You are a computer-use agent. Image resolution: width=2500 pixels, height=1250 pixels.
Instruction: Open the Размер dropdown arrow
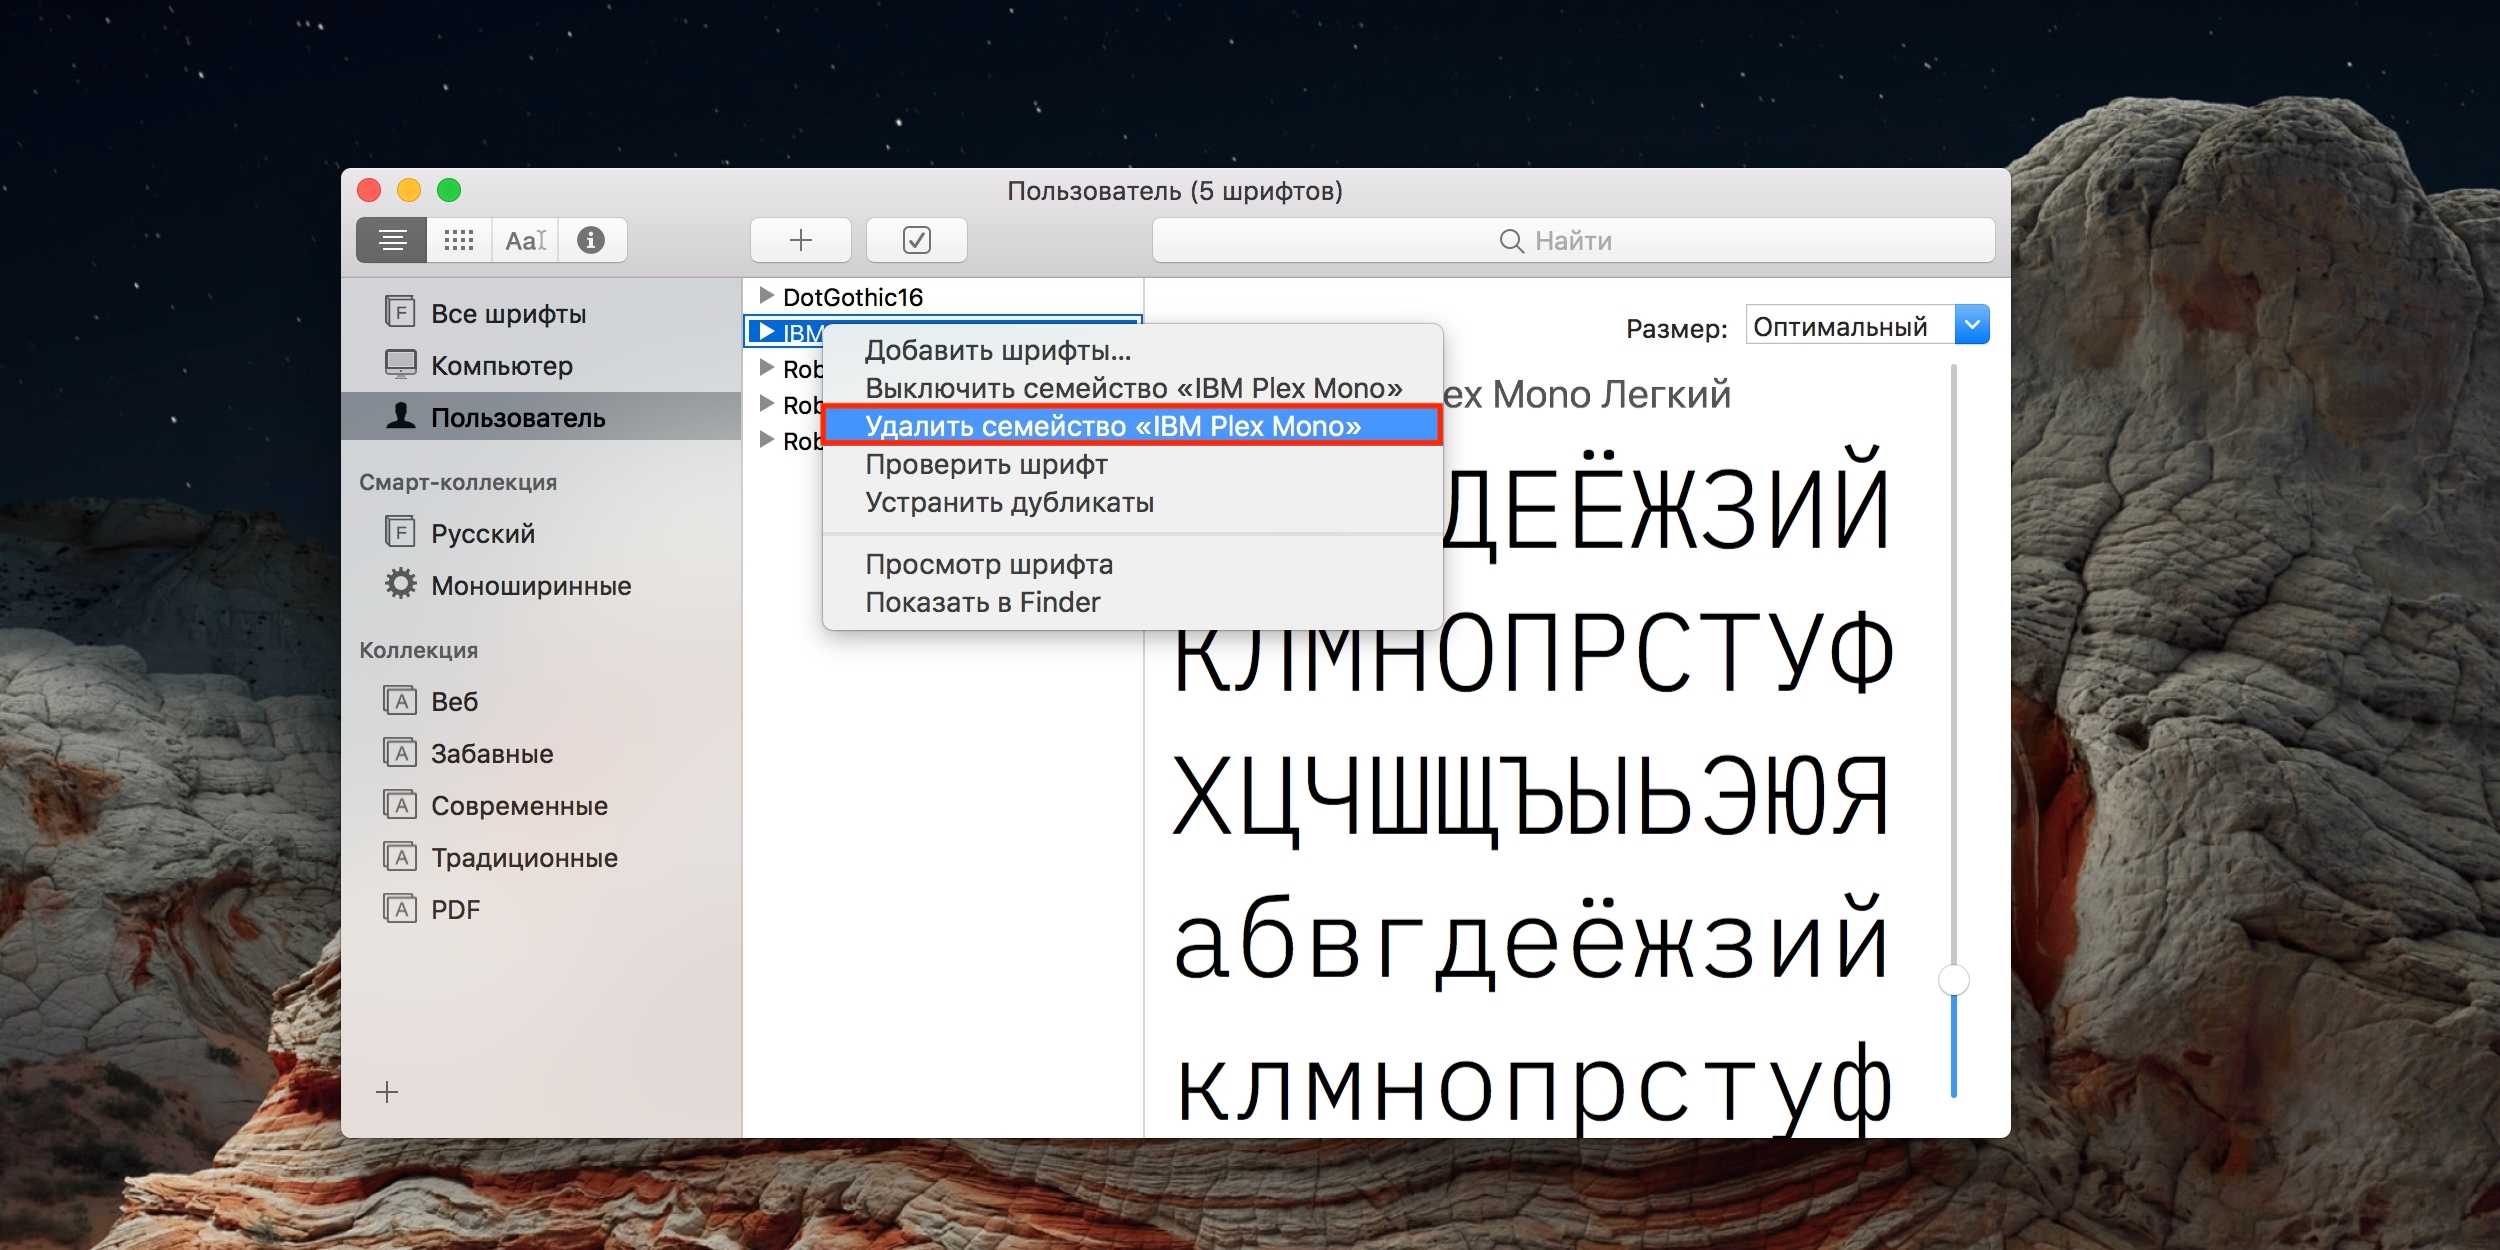[x=1972, y=325]
